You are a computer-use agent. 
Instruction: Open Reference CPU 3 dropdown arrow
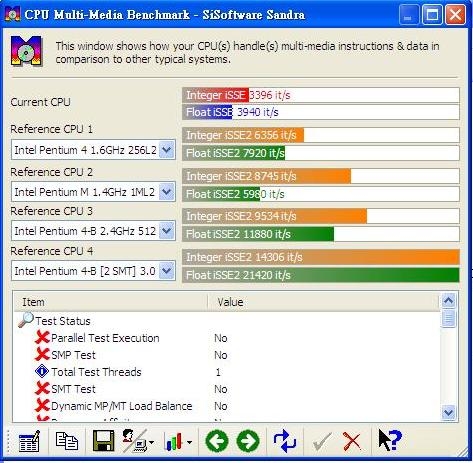tap(167, 231)
